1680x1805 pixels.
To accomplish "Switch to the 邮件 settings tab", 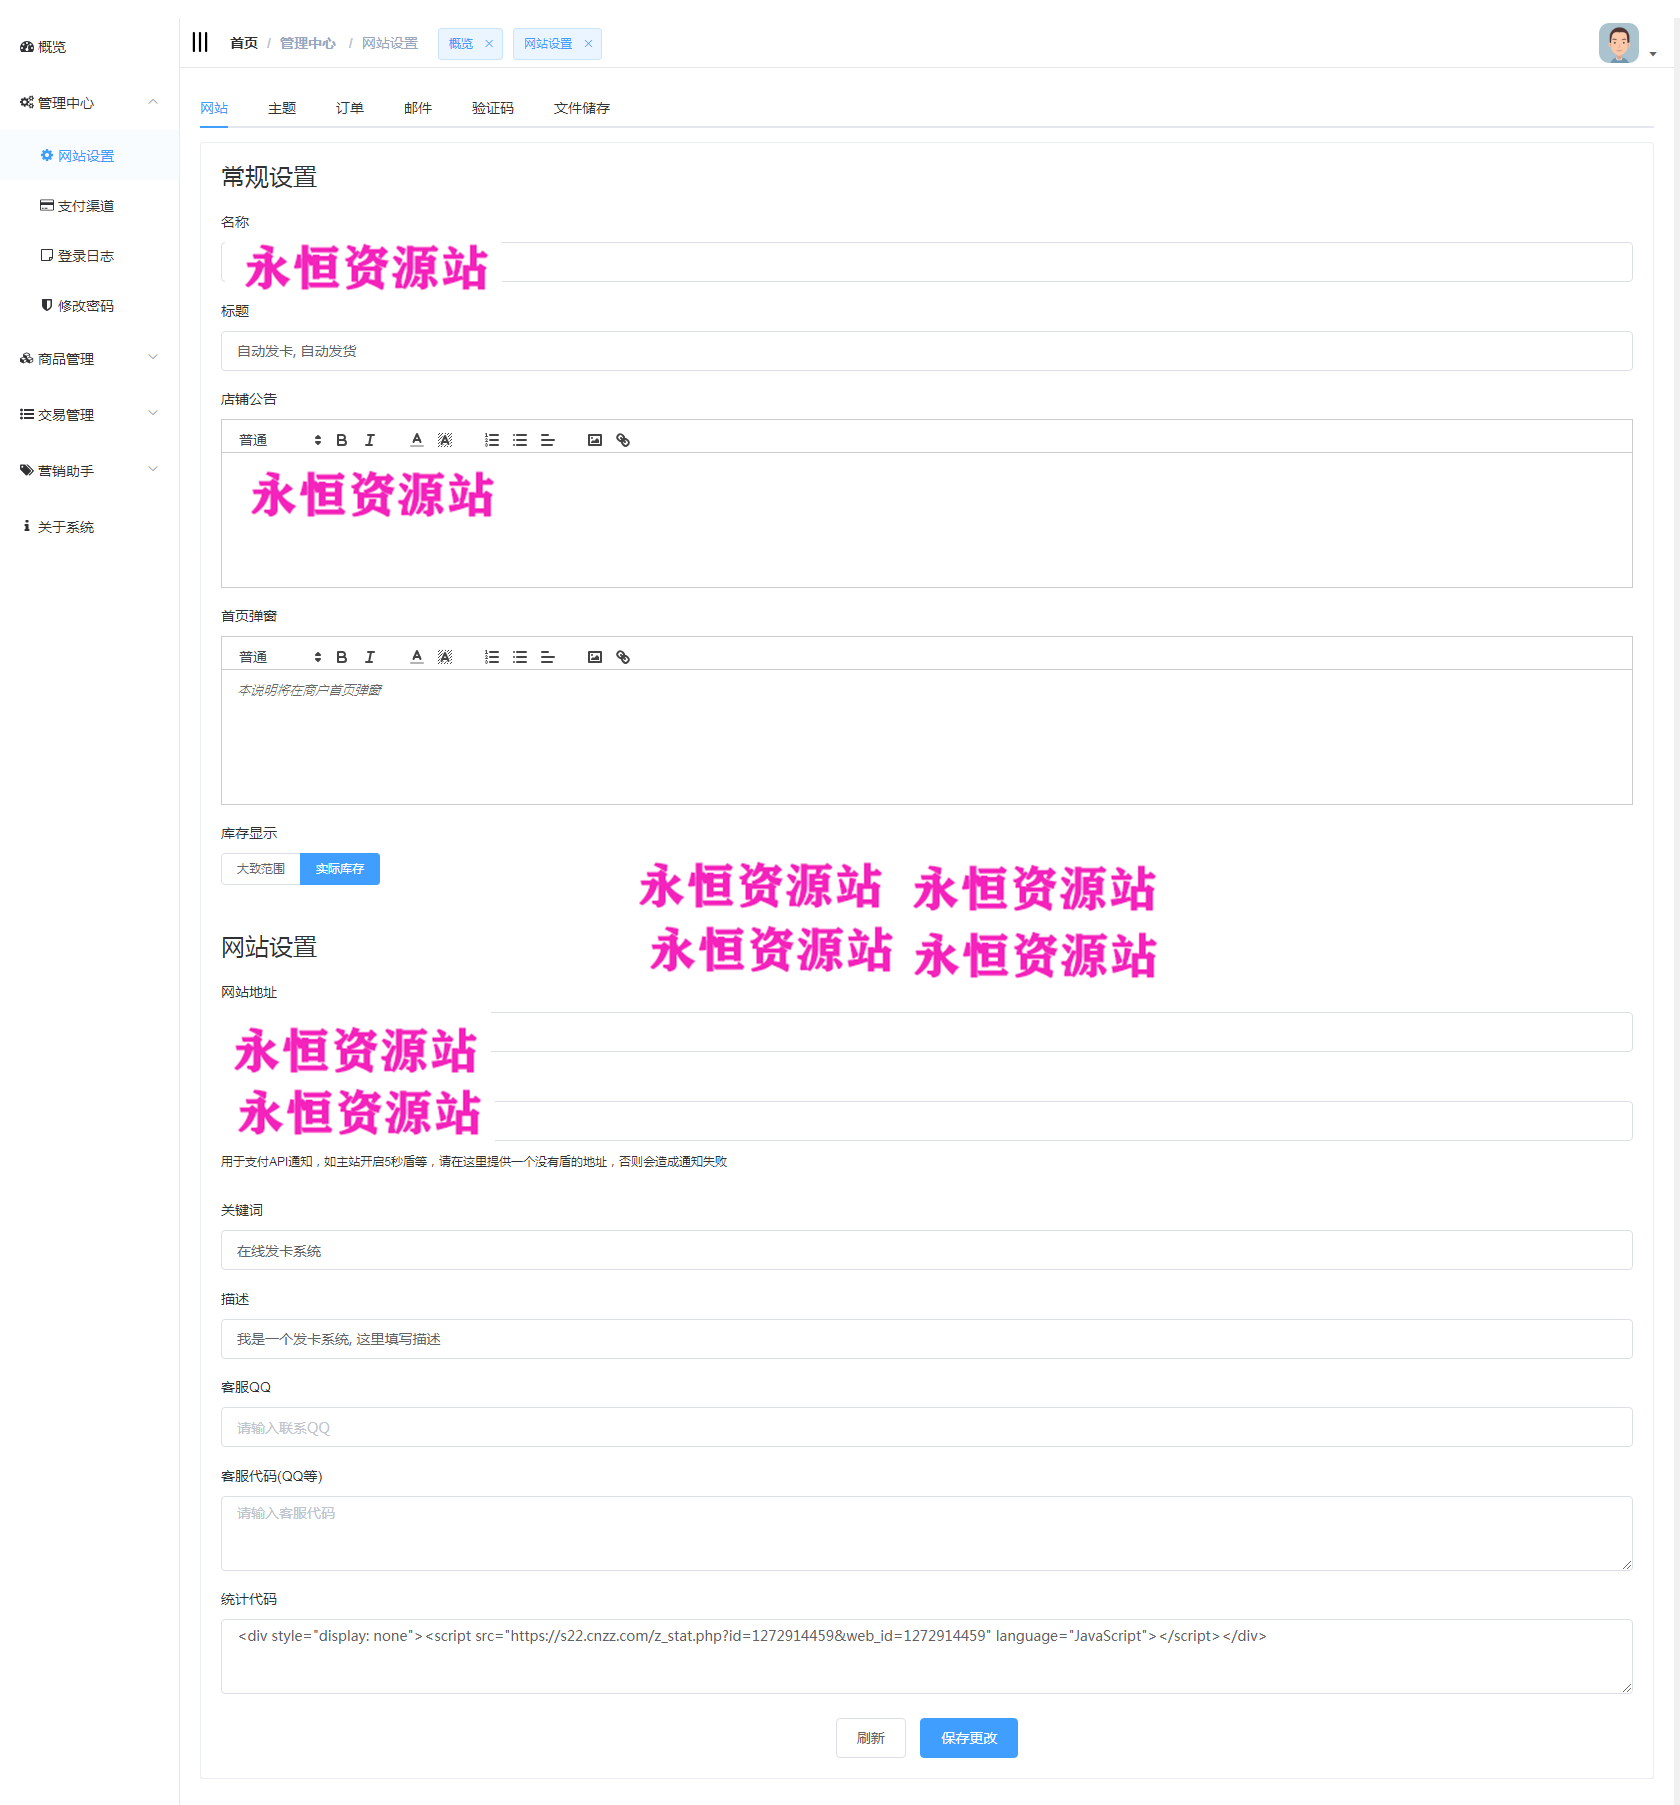I will tap(417, 108).
